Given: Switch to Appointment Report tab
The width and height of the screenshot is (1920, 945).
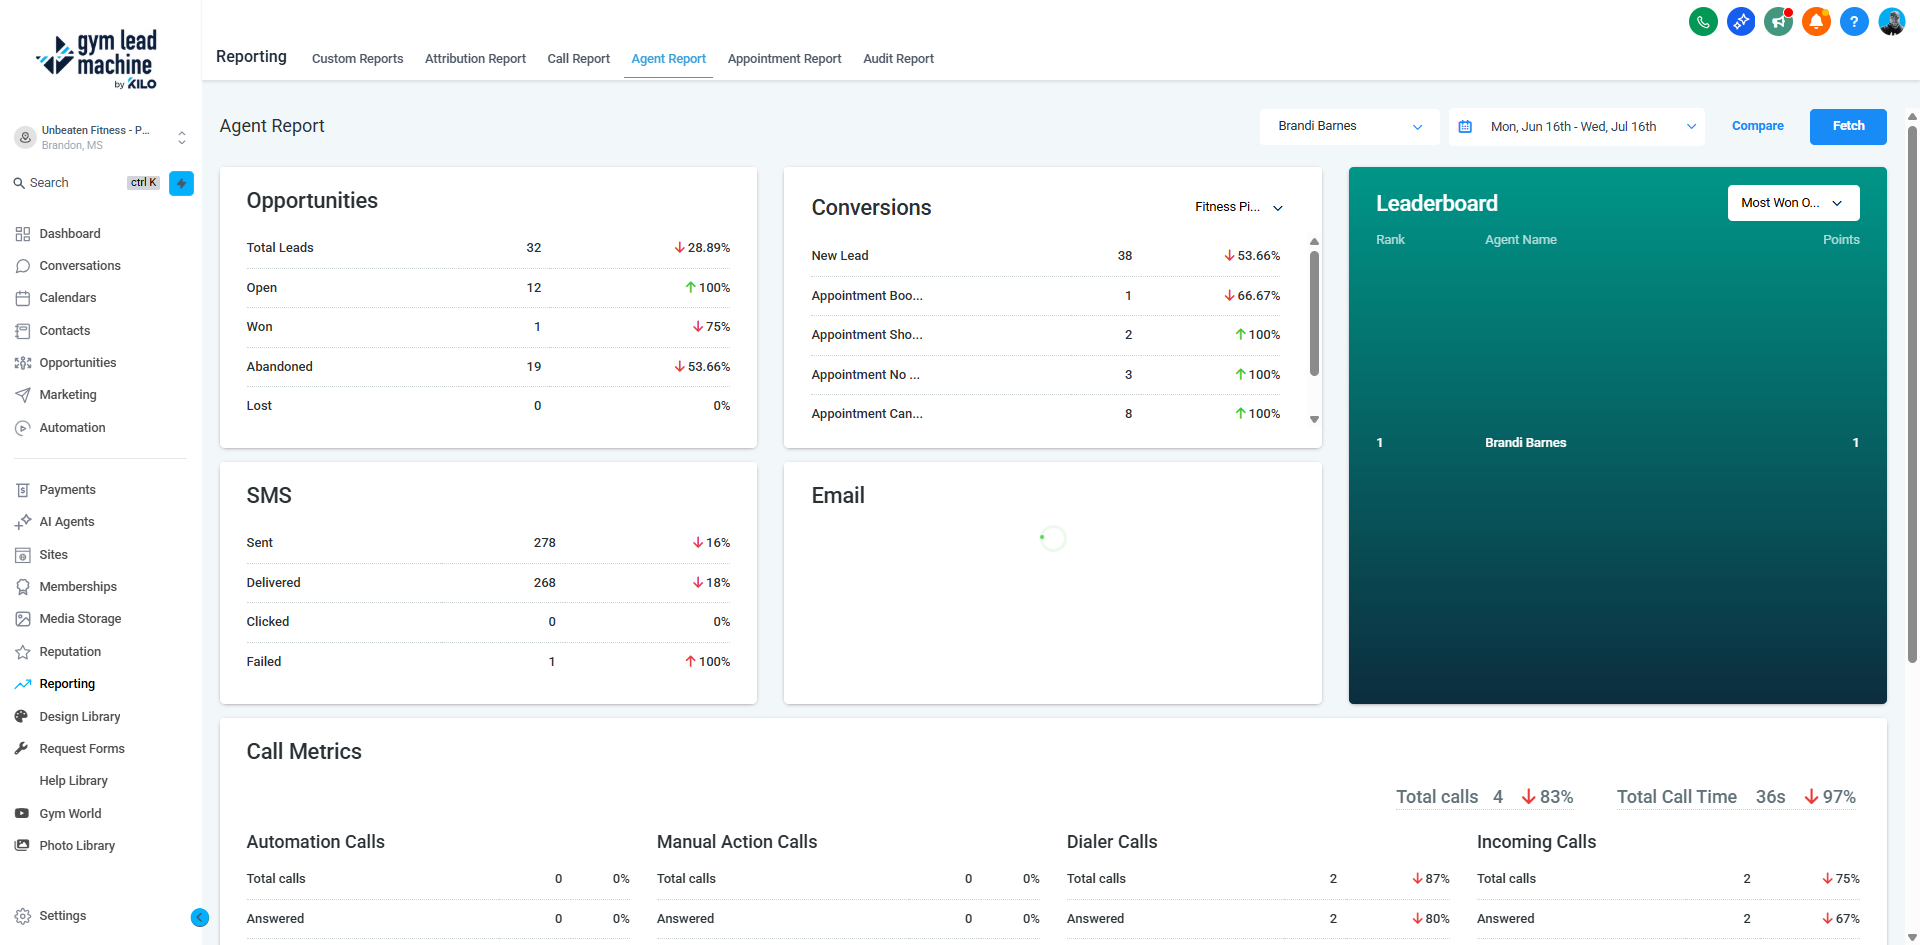Looking at the screenshot, I should tap(784, 59).
